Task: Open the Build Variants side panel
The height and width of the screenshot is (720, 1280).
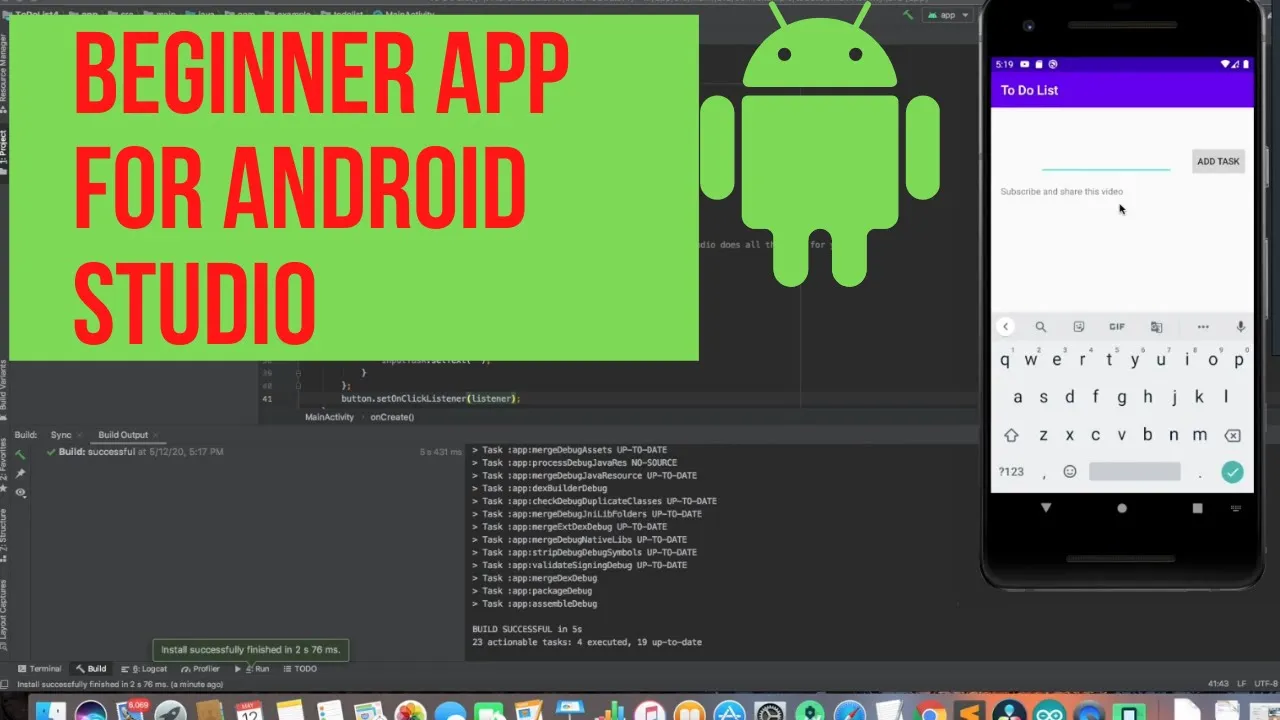Action: (x=4, y=388)
